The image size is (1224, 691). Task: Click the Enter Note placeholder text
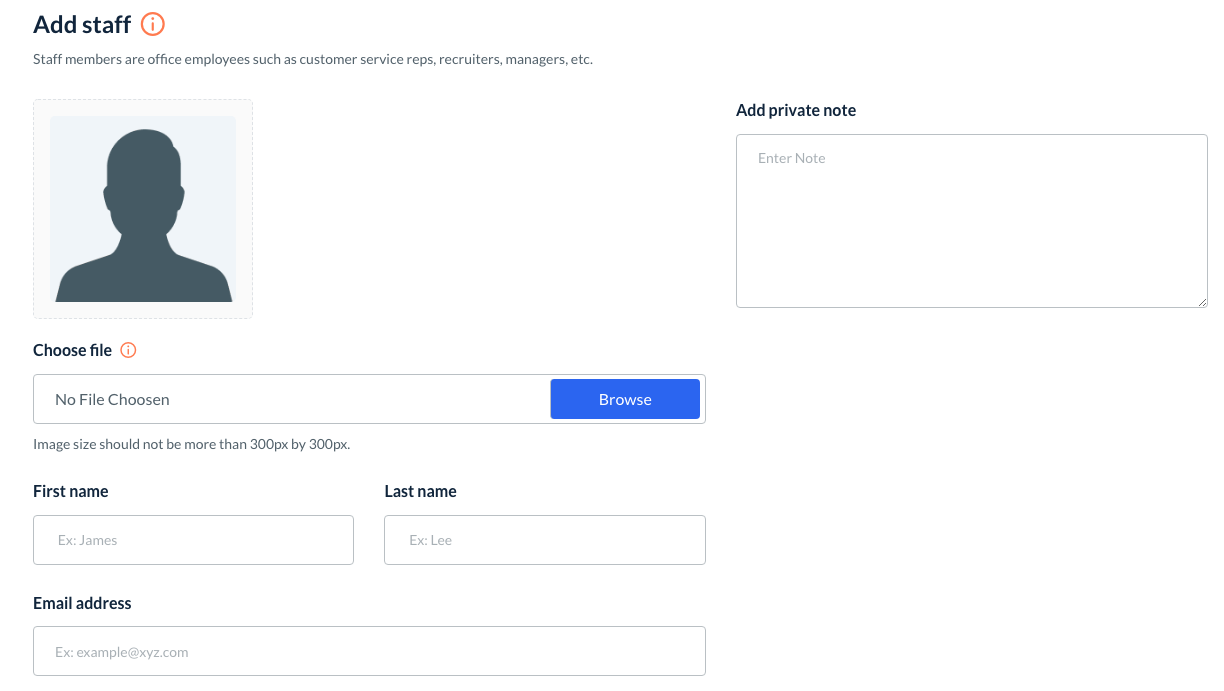coord(792,158)
